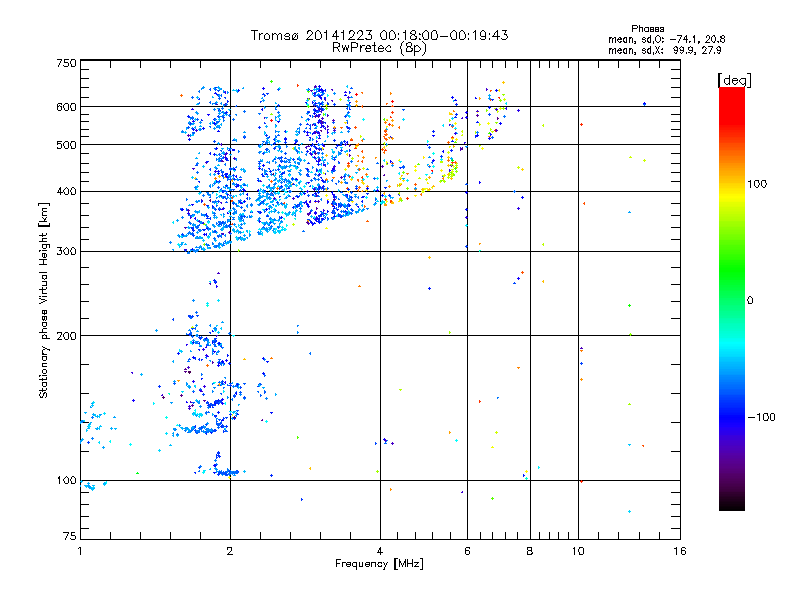Click the '500' y-axis tick label
Image resolution: width=800 pixels, height=600 pixels.
(x=66, y=145)
